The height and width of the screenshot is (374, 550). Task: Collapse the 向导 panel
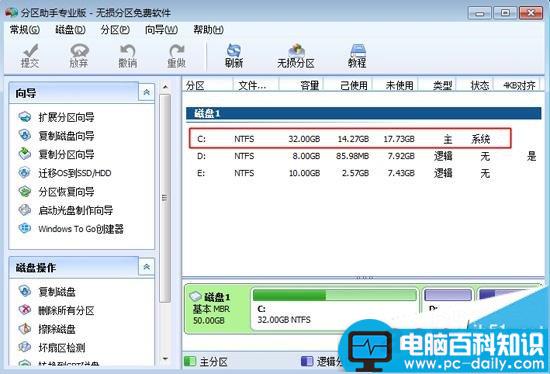pyautogui.click(x=147, y=92)
